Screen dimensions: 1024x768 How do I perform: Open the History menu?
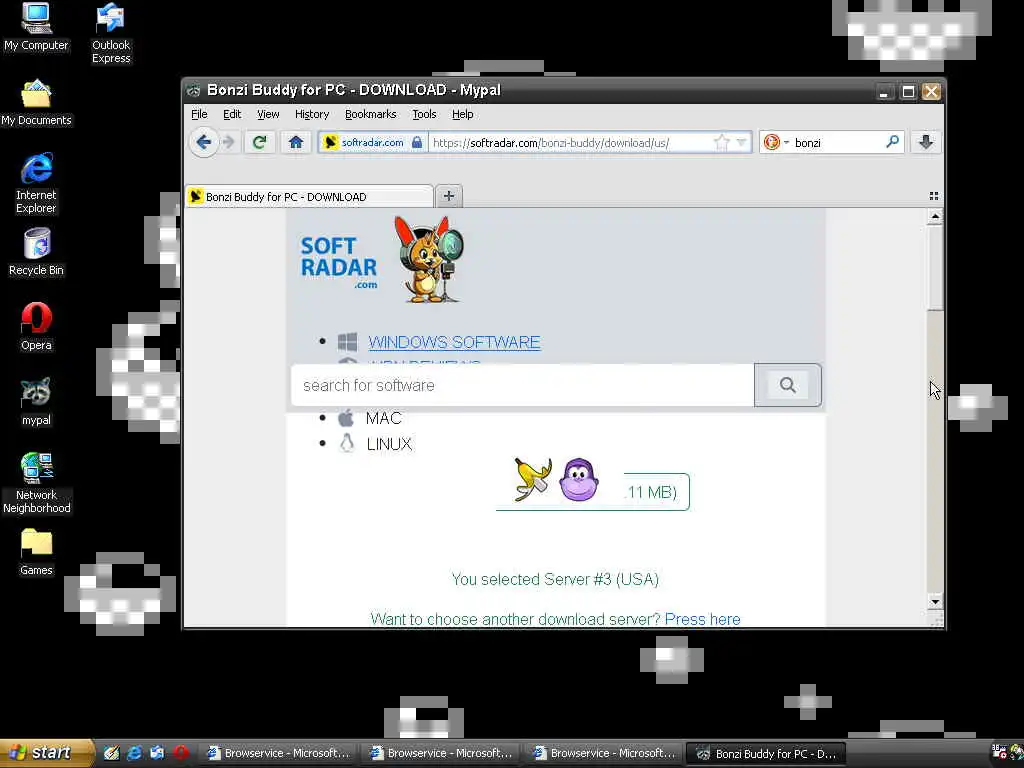pyautogui.click(x=312, y=114)
